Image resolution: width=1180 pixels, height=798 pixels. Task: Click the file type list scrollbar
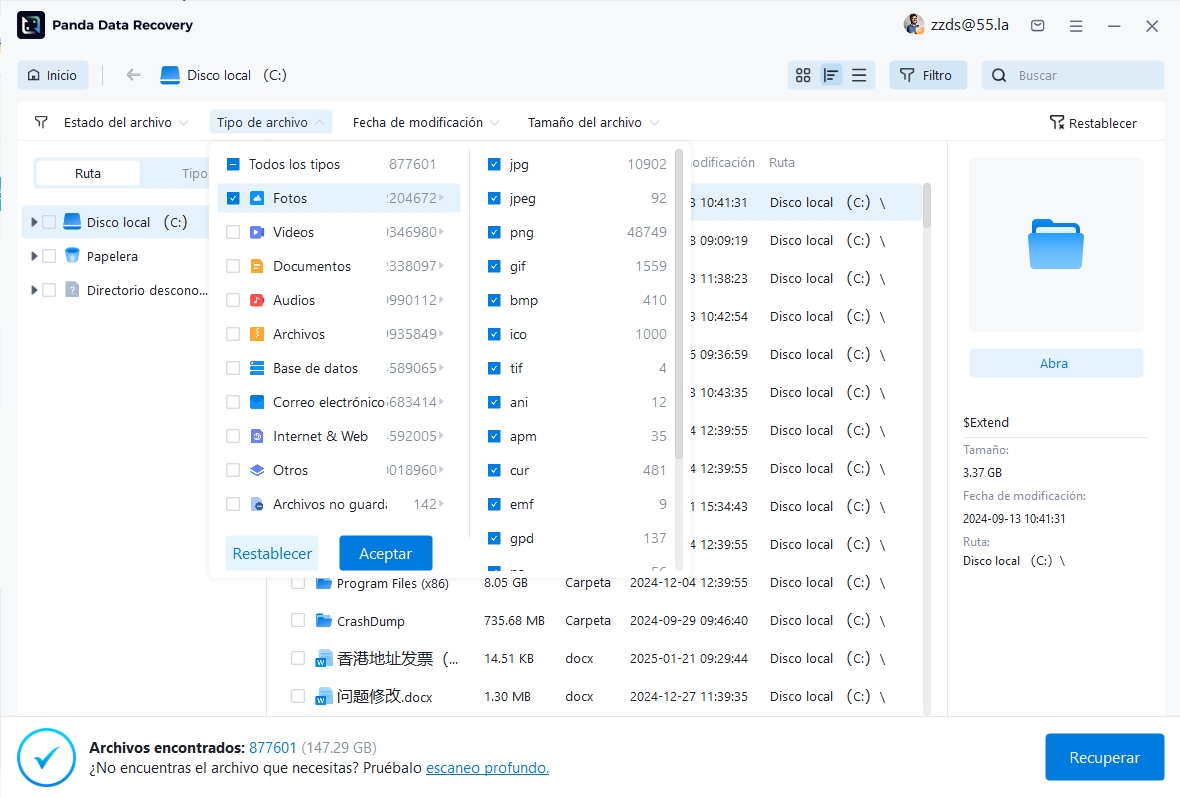click(679, 304)
